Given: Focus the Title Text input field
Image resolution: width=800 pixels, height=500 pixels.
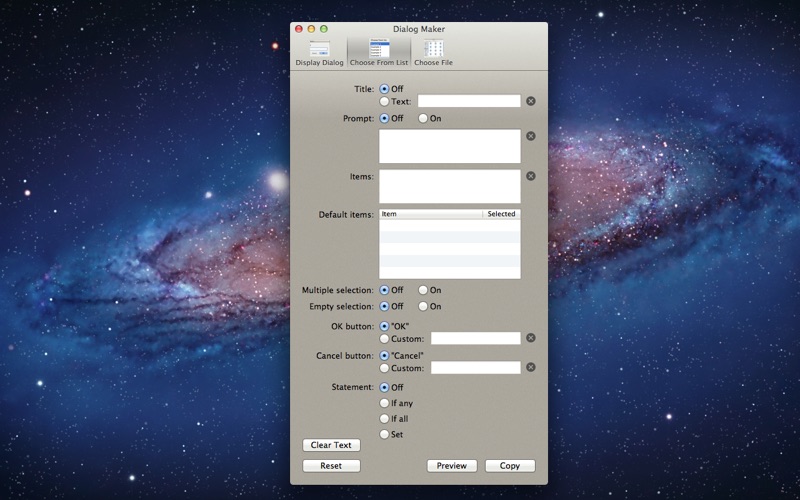Looking at the screenshot, I should tap(469, 101).
